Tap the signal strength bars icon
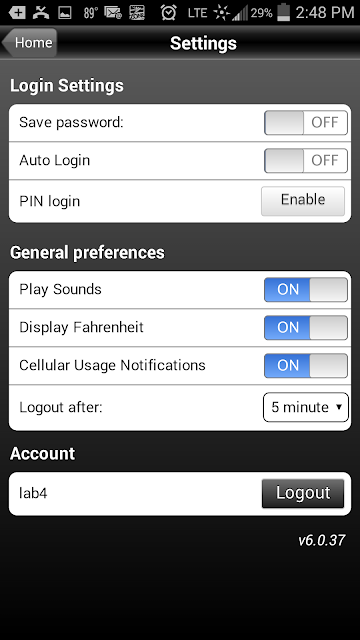The height and width of the screenshot is (640, 360). (x=240, y=13)
